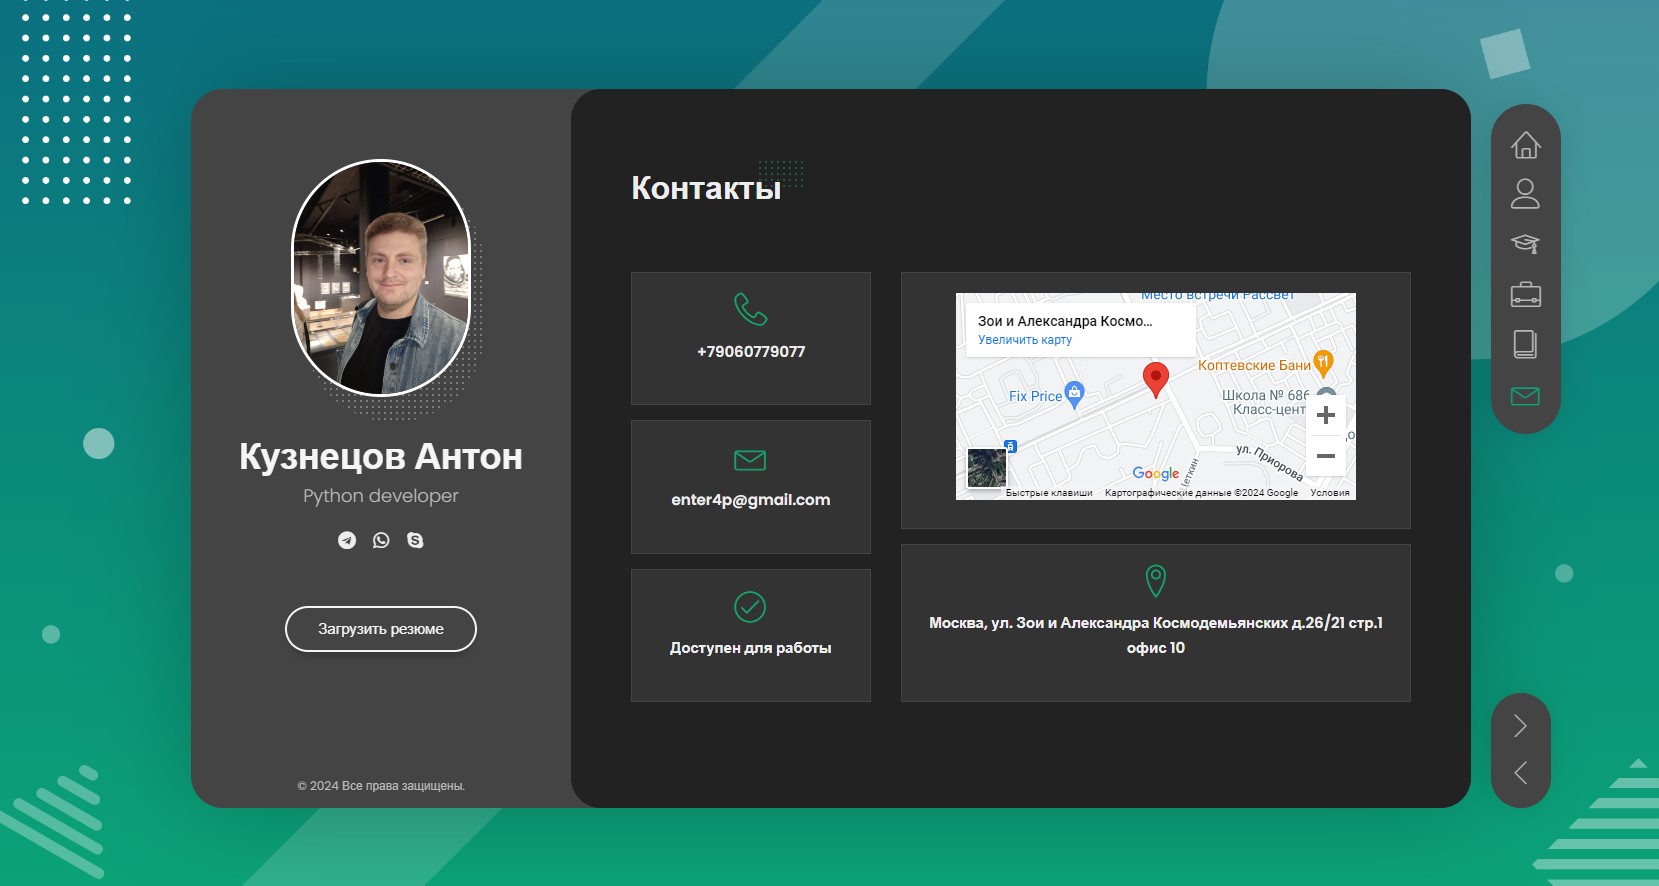Image resolution: width=1659 pixels, height=886 pixels.
Task: Click Картографические данные ©2024 Google text
Action: 1201,493
